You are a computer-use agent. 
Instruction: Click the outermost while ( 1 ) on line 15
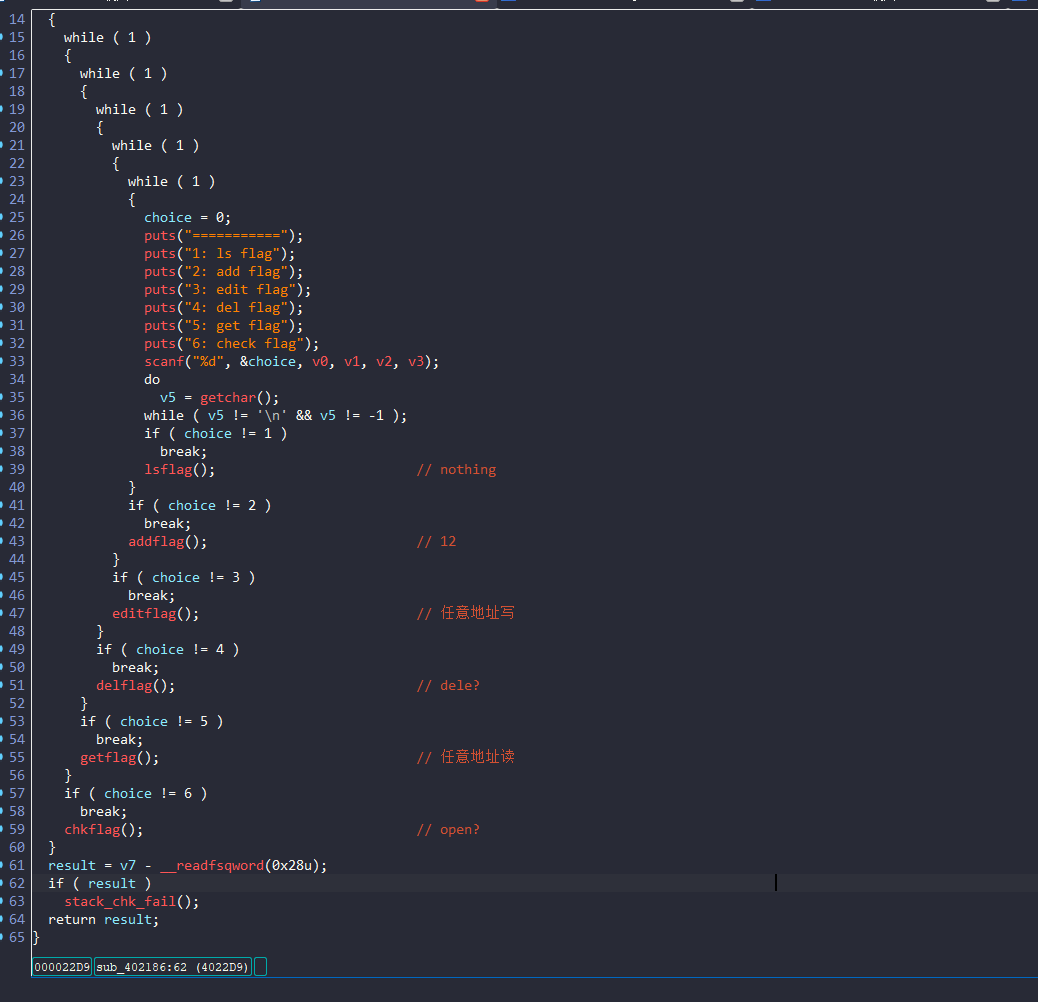[x=108, y=38]
